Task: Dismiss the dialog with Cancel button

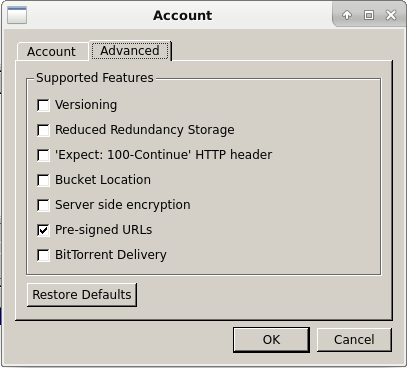Action: [x=354, y=340]
